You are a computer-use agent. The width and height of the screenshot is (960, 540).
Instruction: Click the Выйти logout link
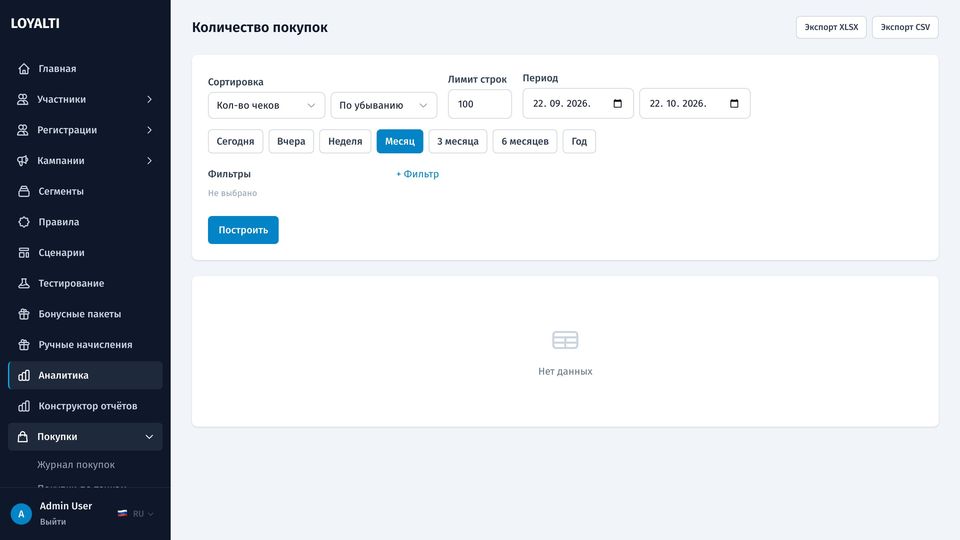coord(53,522)
